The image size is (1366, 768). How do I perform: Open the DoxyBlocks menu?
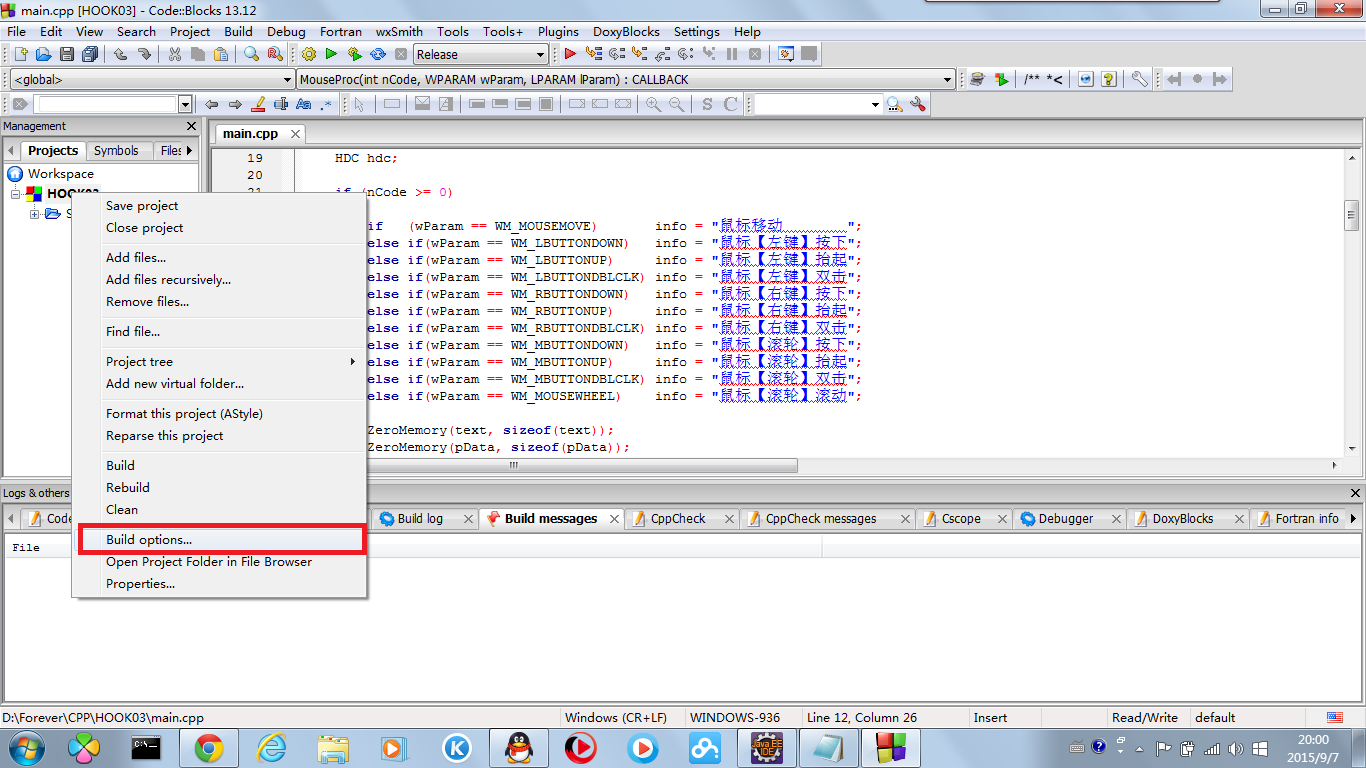click(627, 31)
